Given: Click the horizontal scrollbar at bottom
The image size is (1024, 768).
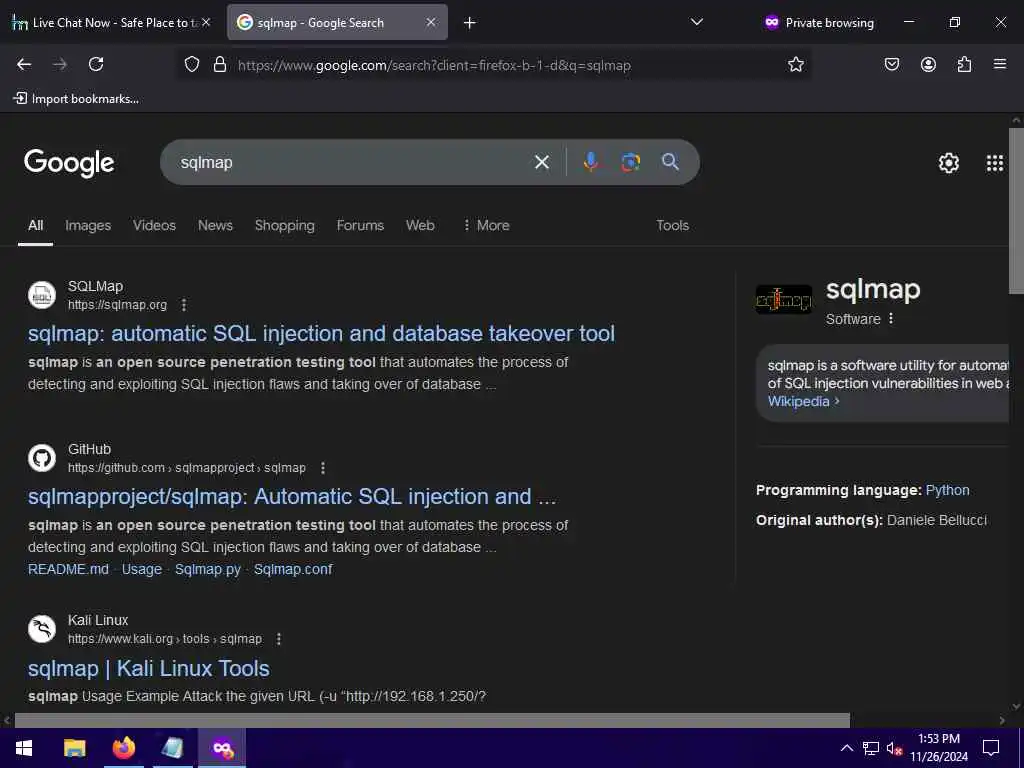Looking at the screenshot, I should [x=432, y=720].
